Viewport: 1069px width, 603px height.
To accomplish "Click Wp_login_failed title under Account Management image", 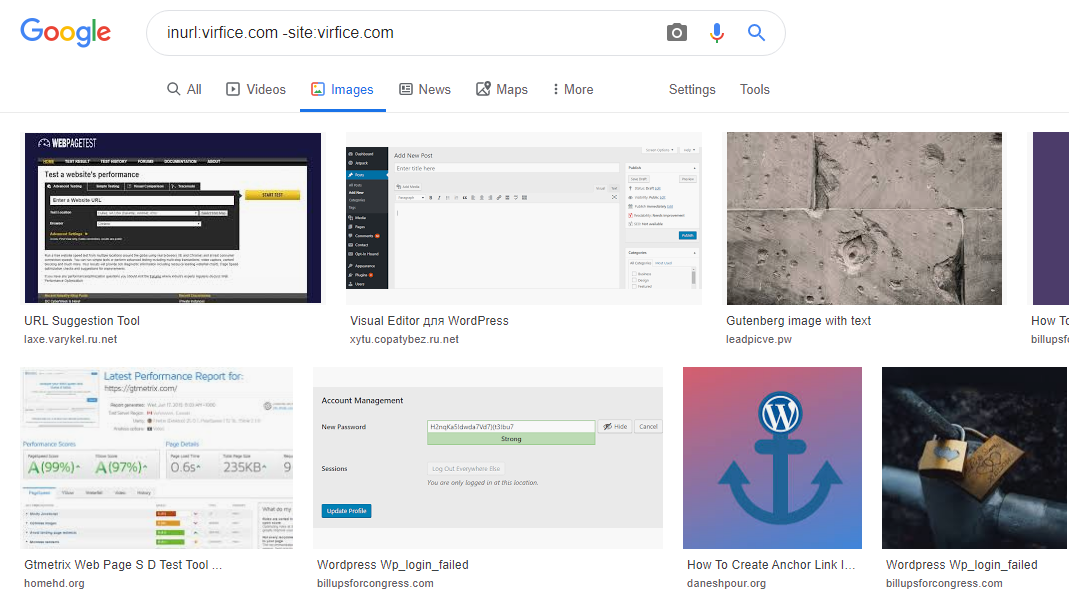I will (393, 565).
